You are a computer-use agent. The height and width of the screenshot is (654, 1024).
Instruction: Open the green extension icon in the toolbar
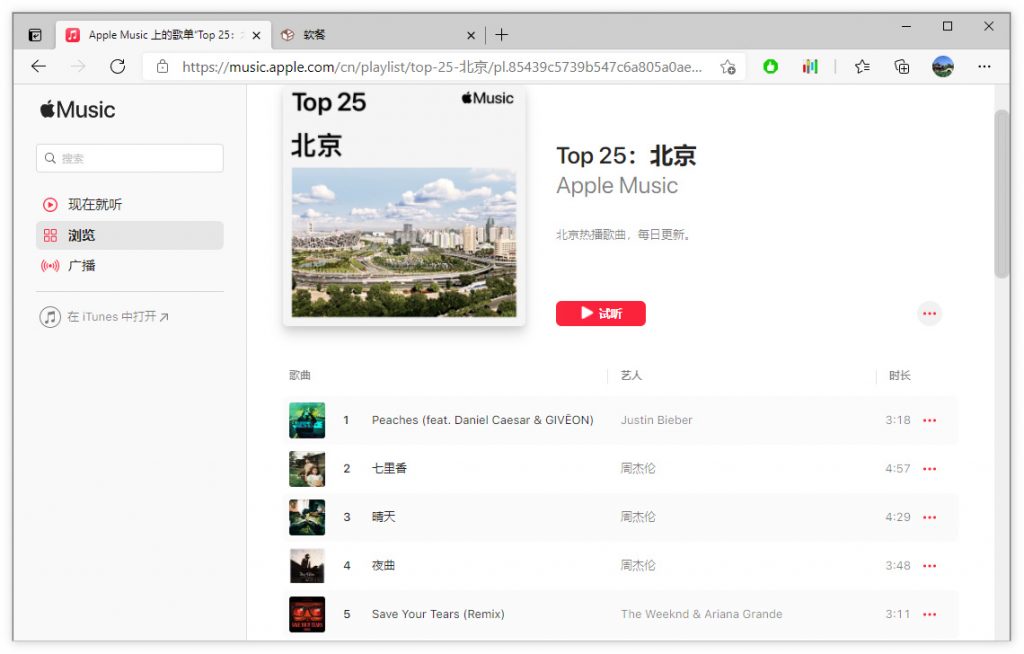770,67
